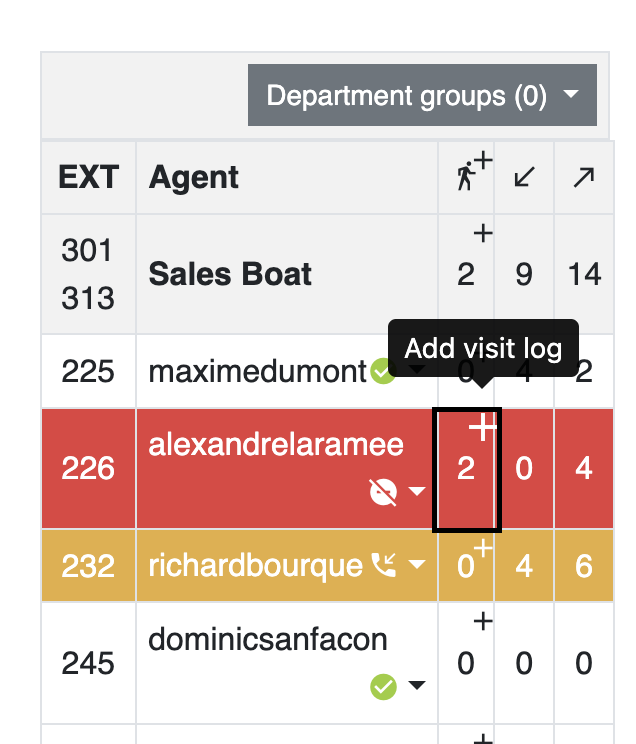Click the EXT column header
This screenshot has width=636, height=744.
[x=88, y=177]
